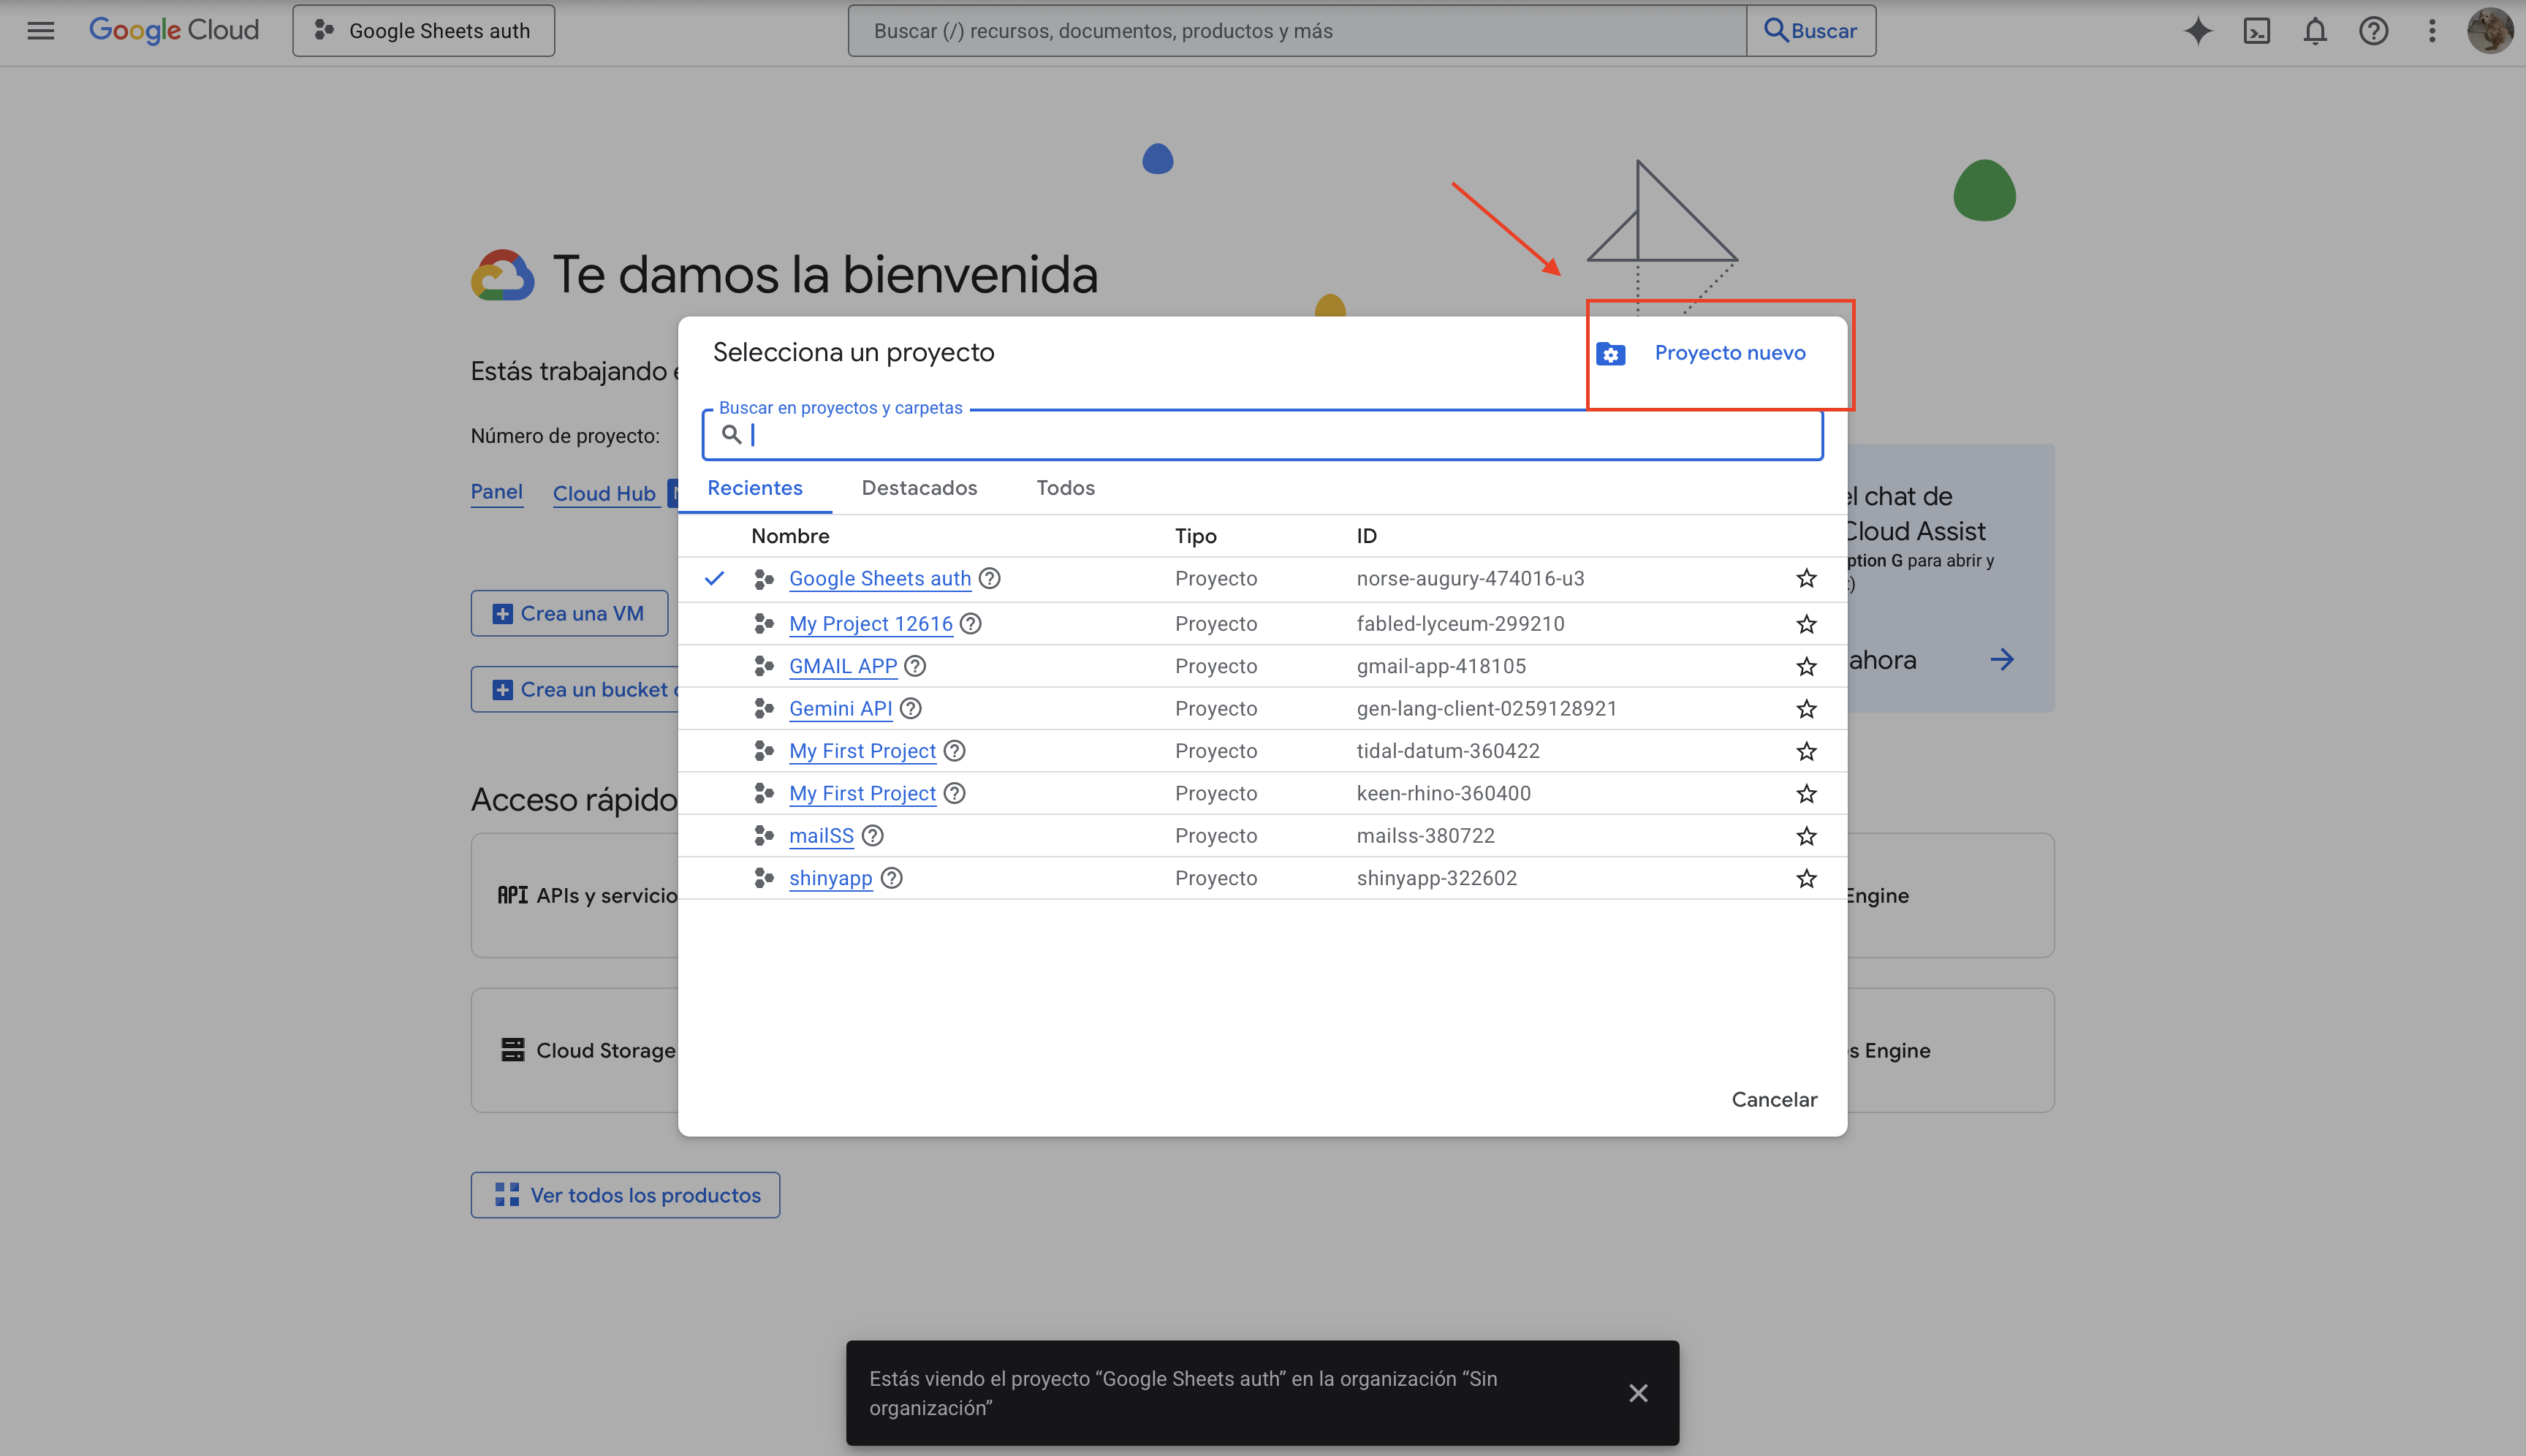Image resolution: width=2526 pixels, height=1456 pixels.
Task: Switch to the Todos tab
Action: click(1065, 488)
